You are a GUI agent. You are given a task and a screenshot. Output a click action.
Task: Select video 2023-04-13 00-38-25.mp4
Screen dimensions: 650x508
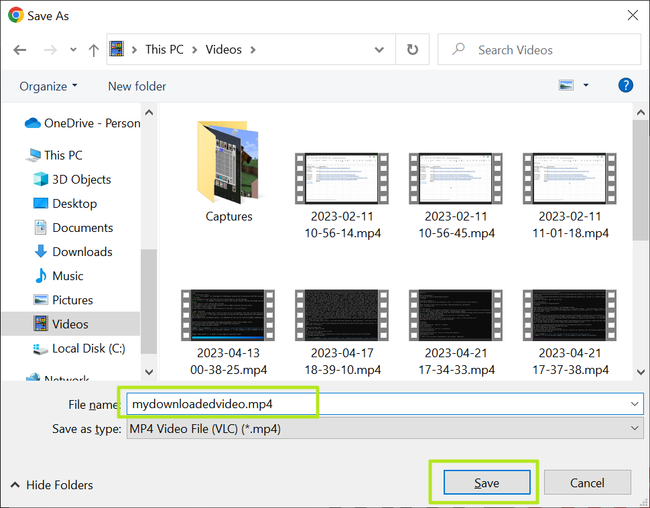(228, 332)
